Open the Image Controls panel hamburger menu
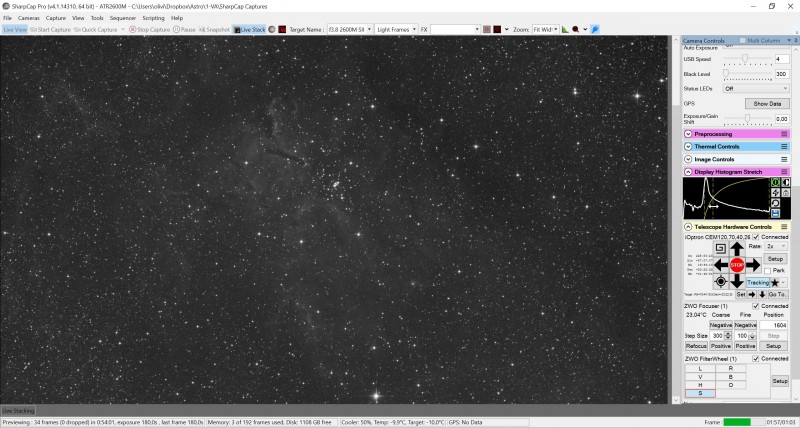Screen dimensions: 800x428 pos(784,159)
